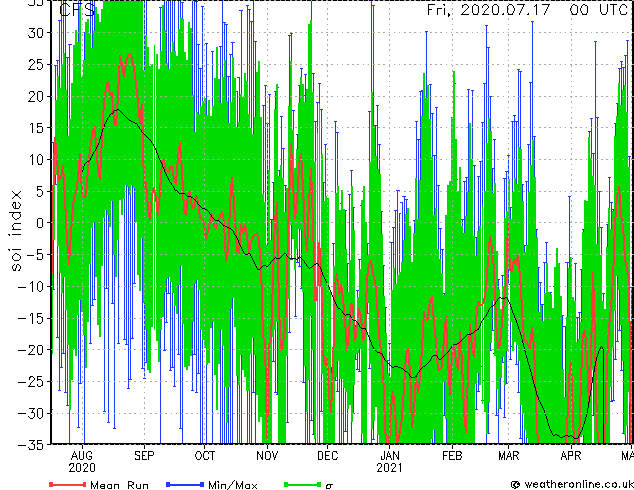Click the OCT month label

coord(205,456)
